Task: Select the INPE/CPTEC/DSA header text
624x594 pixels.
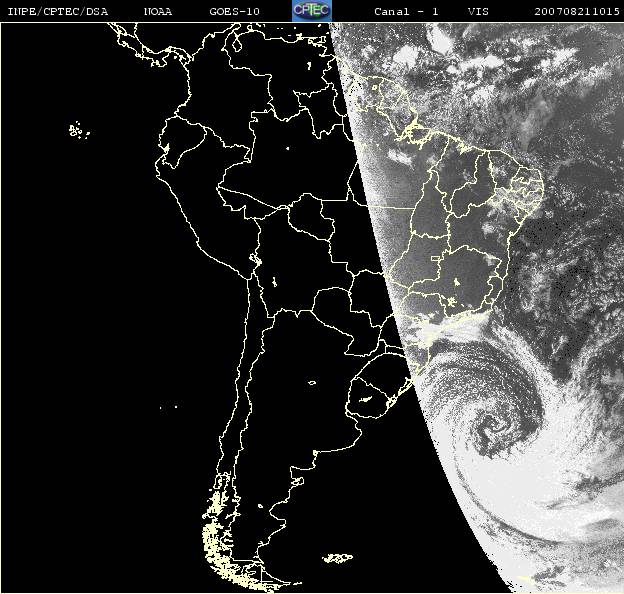Action: click(x=58, y=12)
